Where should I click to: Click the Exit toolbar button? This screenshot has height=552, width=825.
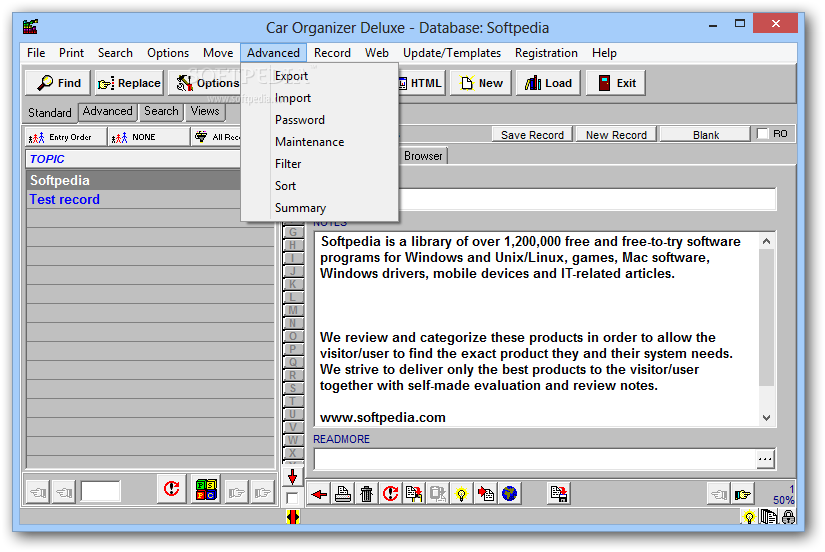[x=616, y=83]
